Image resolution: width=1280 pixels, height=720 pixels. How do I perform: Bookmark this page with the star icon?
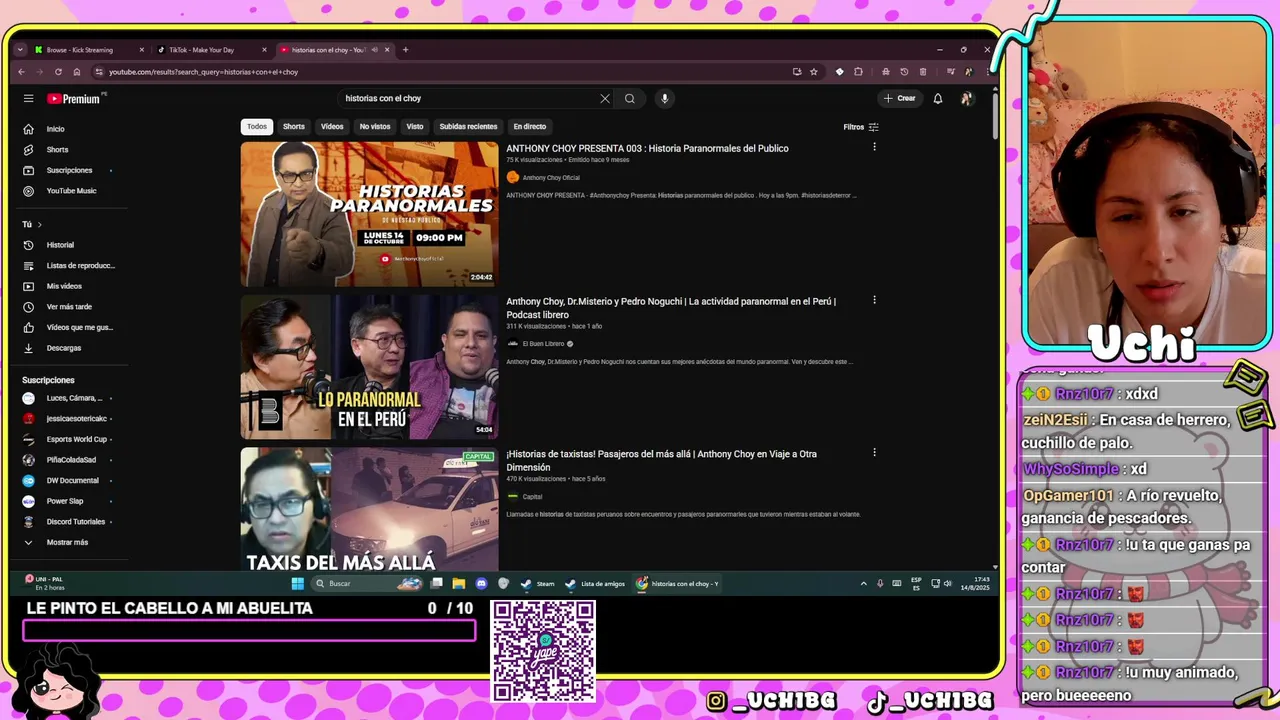coord(814,72)
